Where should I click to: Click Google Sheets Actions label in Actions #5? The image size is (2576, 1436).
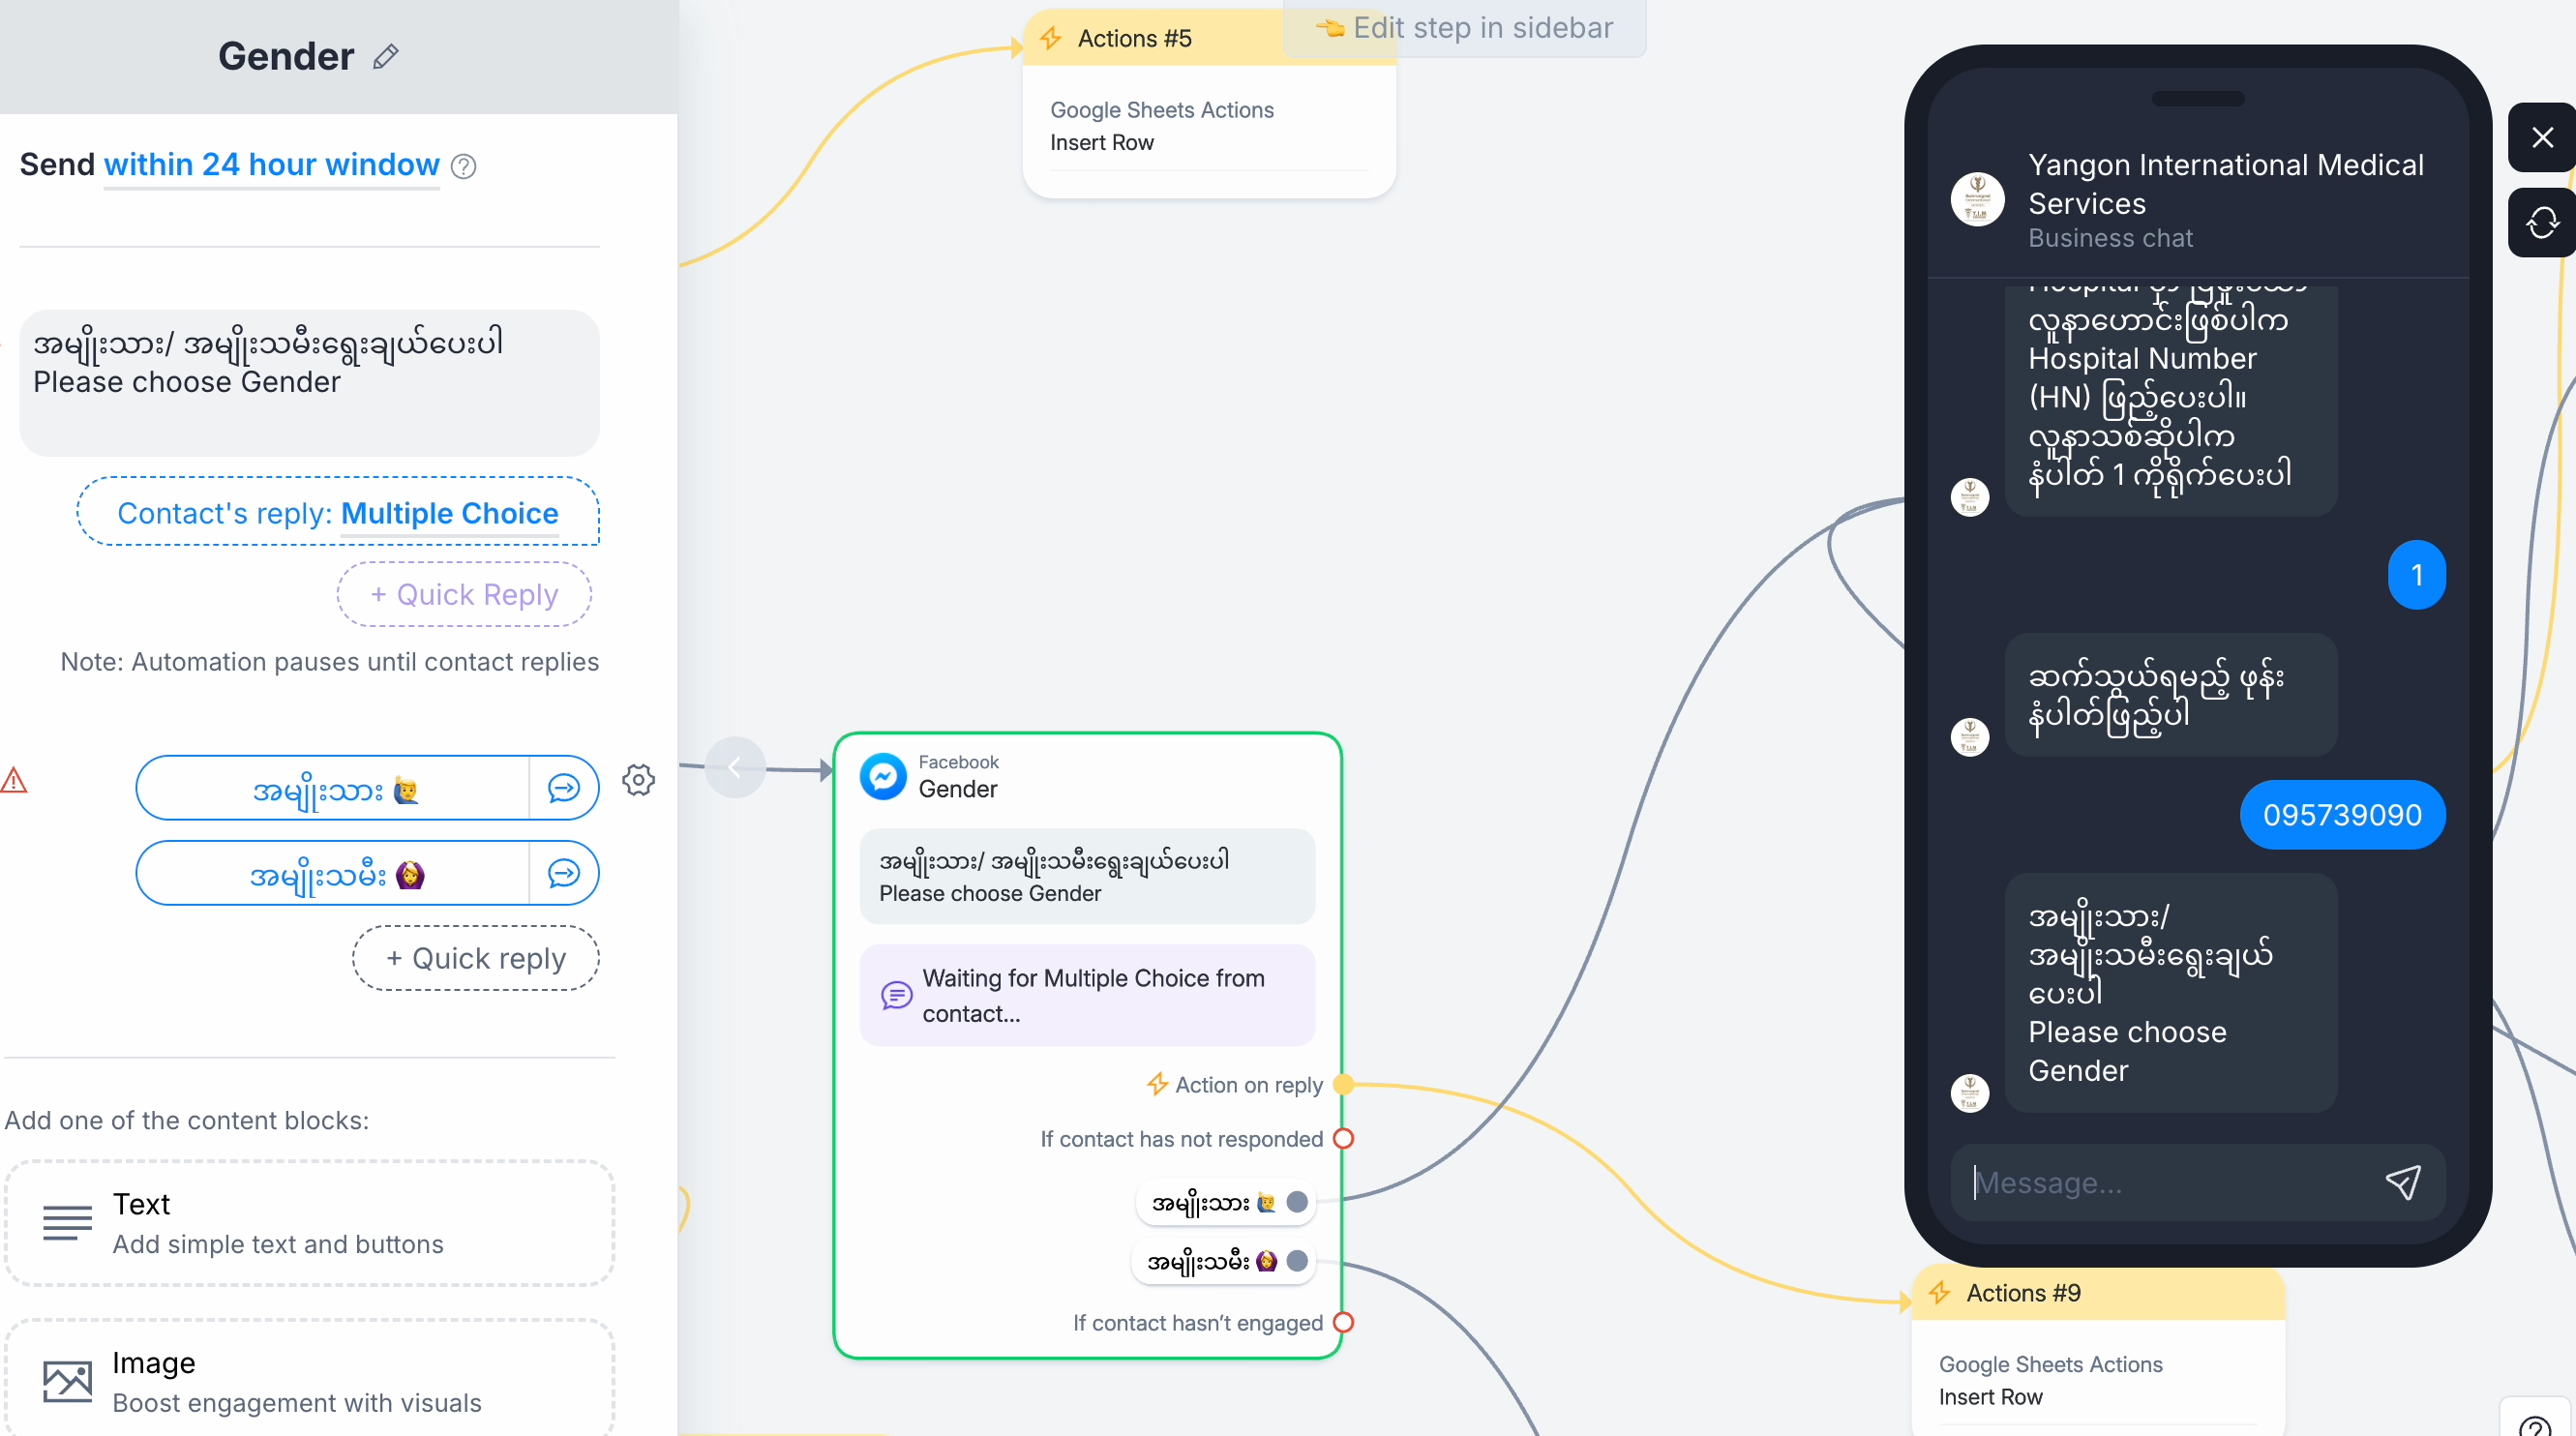[1161, 110]
